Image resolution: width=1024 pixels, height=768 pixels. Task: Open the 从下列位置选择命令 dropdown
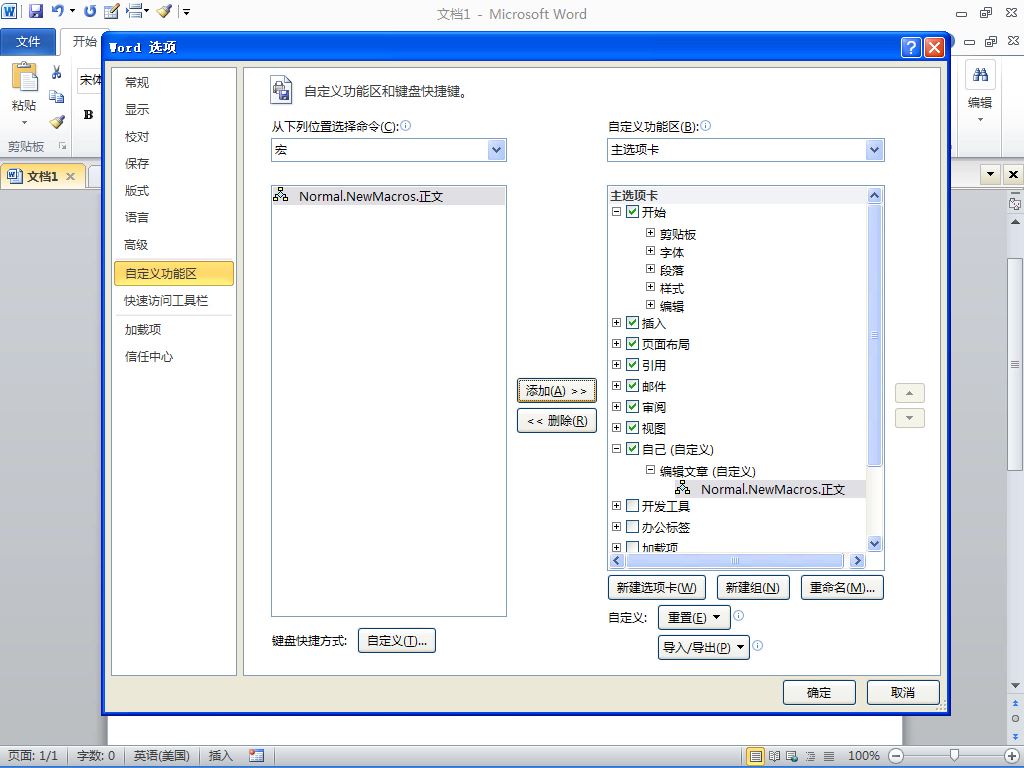(496, 150)
